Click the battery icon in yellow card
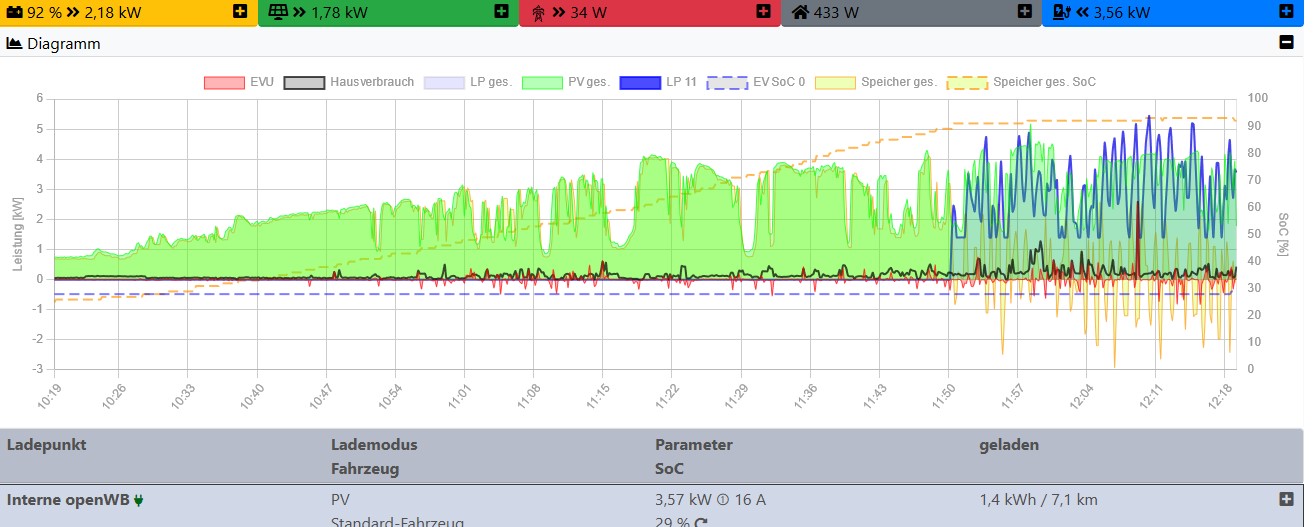 pos(14,13)
